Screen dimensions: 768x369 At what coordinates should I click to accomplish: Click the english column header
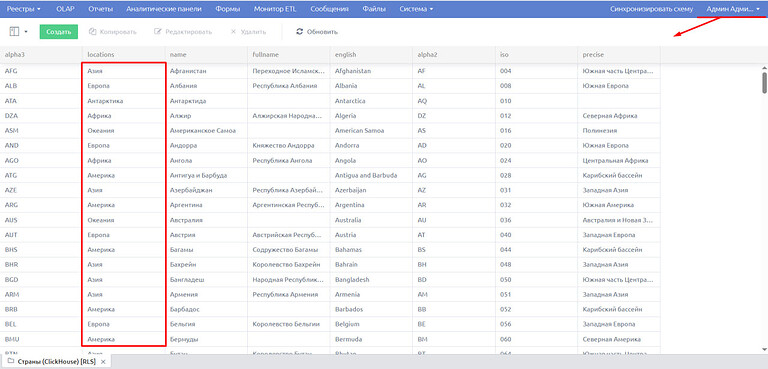(371, 54)
